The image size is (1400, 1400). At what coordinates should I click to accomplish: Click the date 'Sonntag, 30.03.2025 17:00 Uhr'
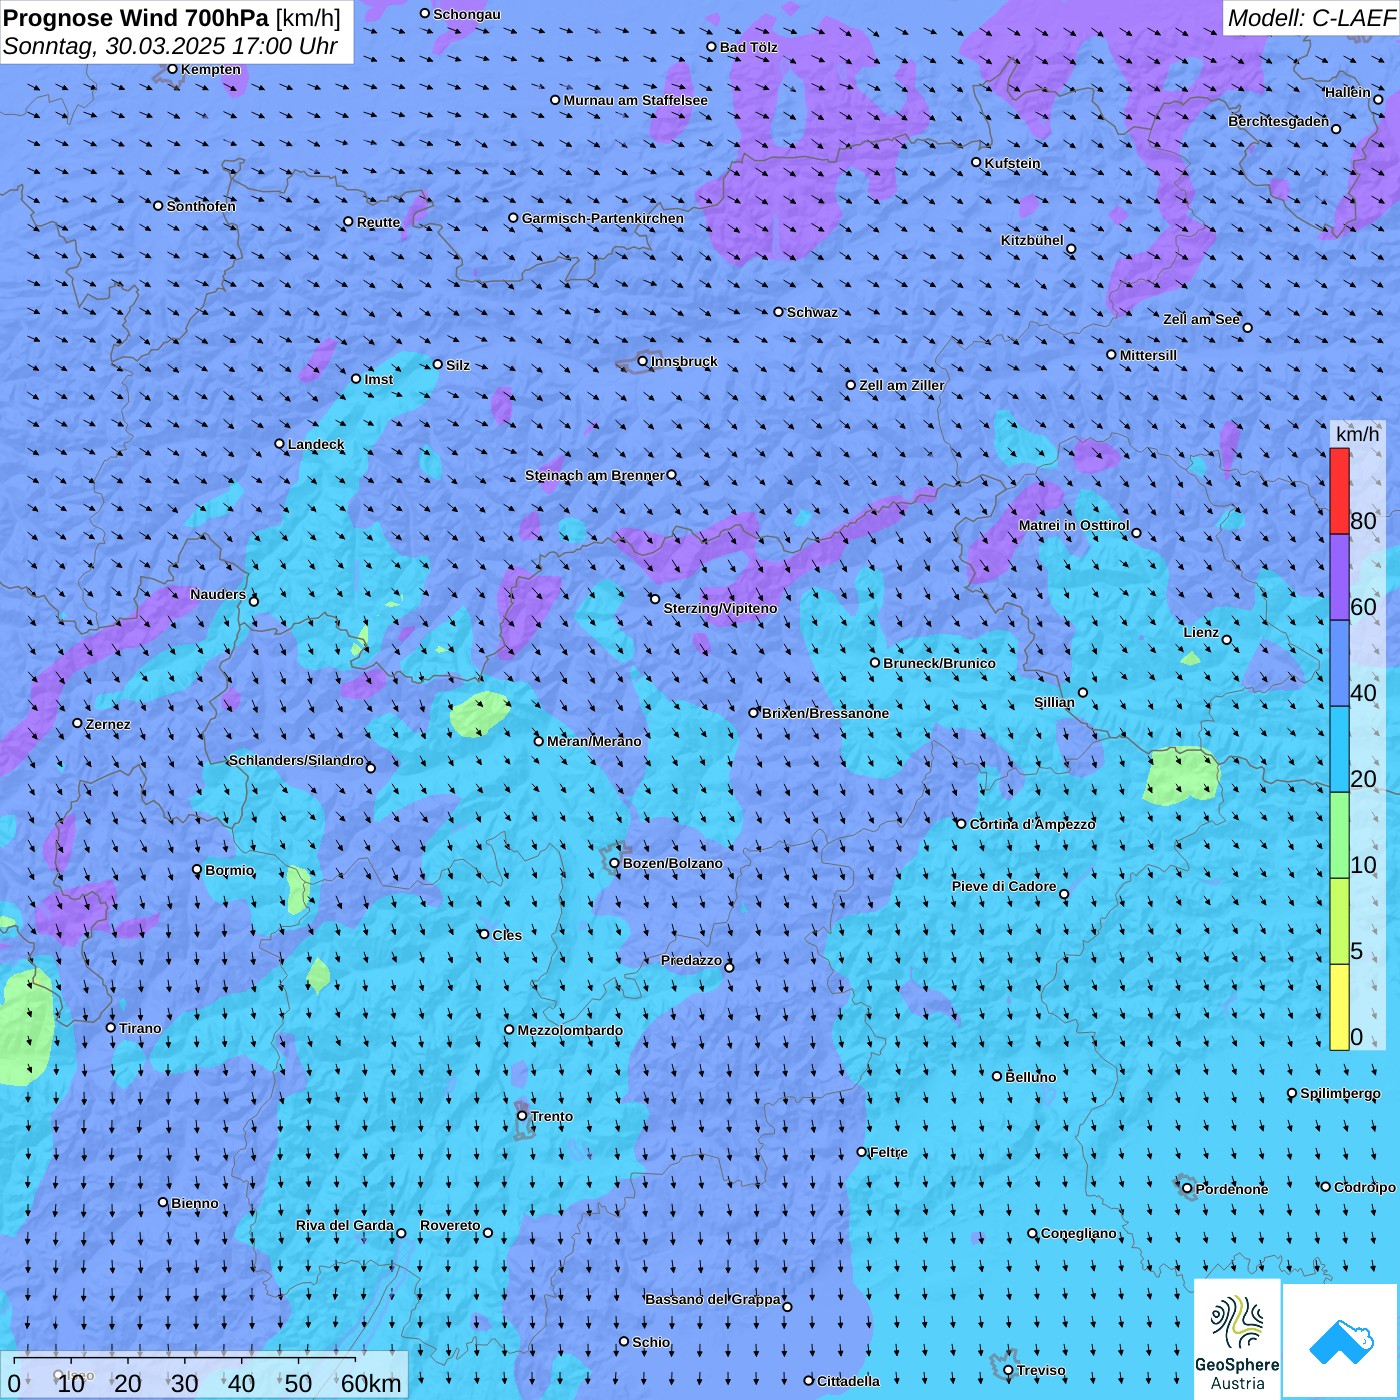pos(170,46)
